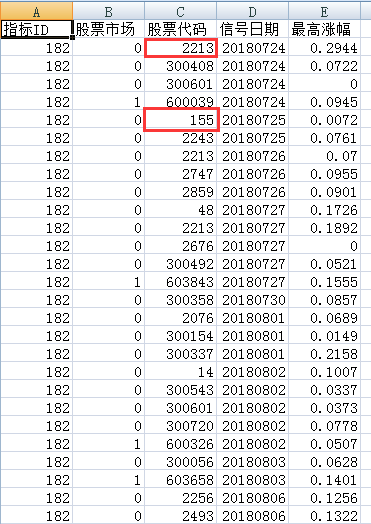Click the 信号日期 header cell

(252, 29)
